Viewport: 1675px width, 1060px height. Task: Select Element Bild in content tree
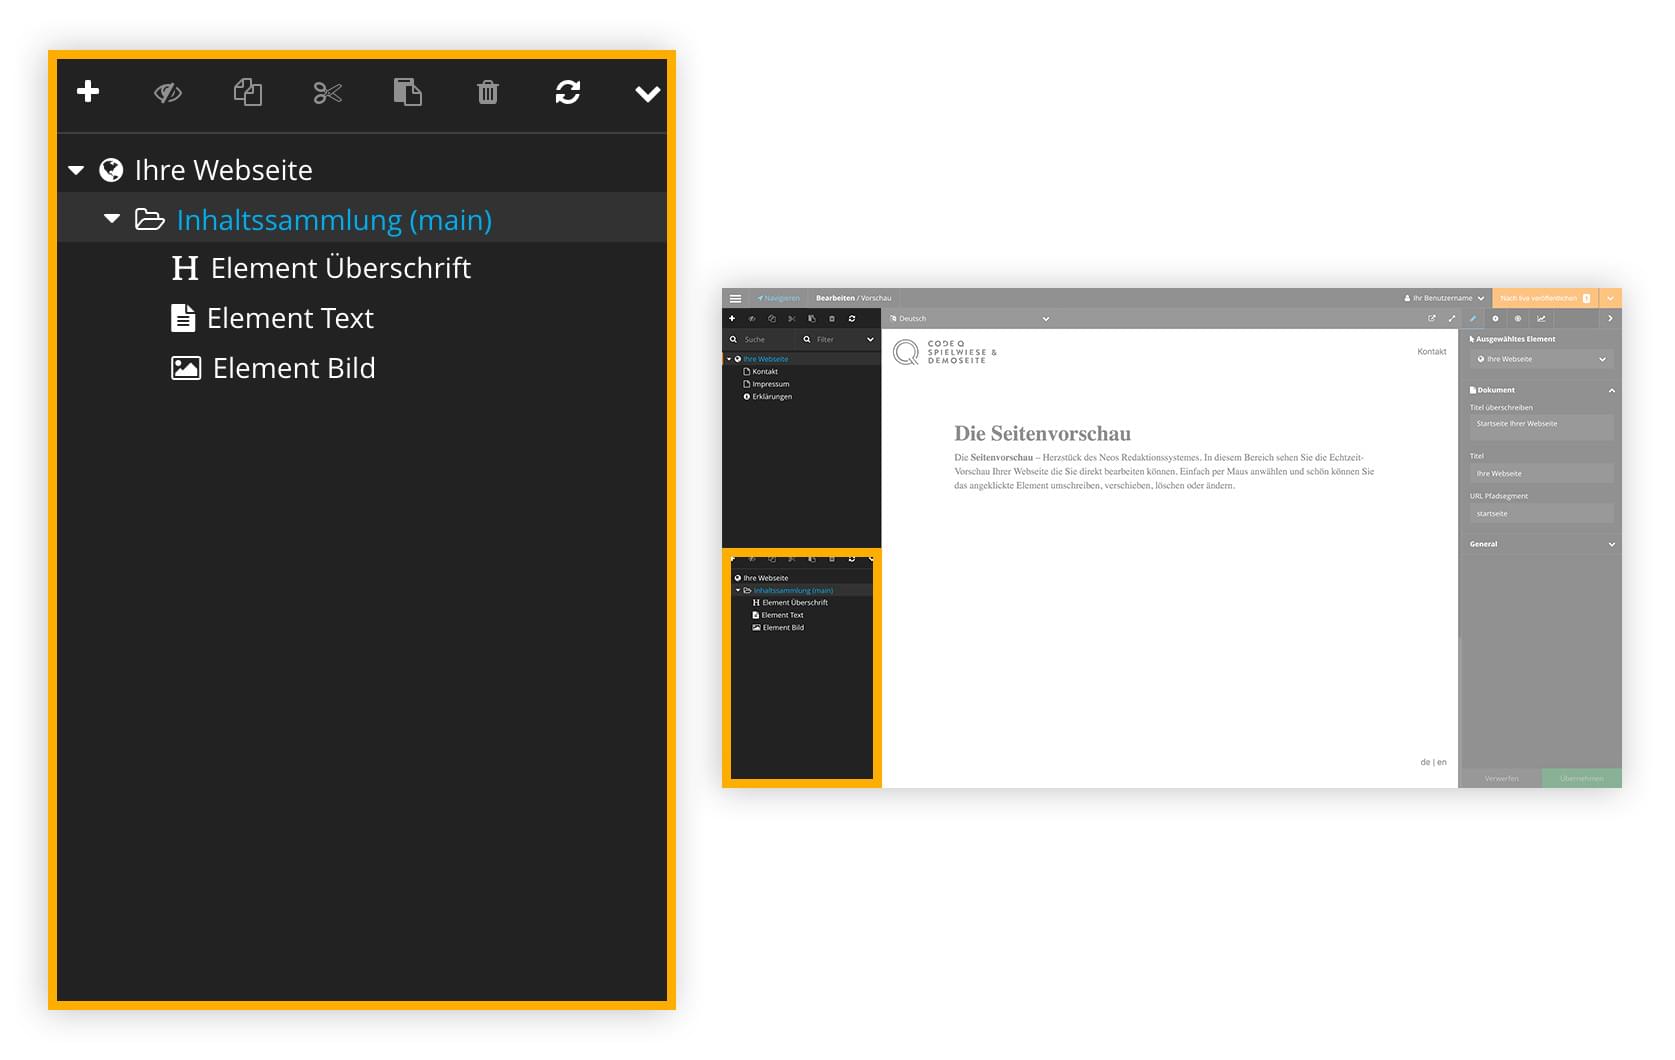[273, 368]
